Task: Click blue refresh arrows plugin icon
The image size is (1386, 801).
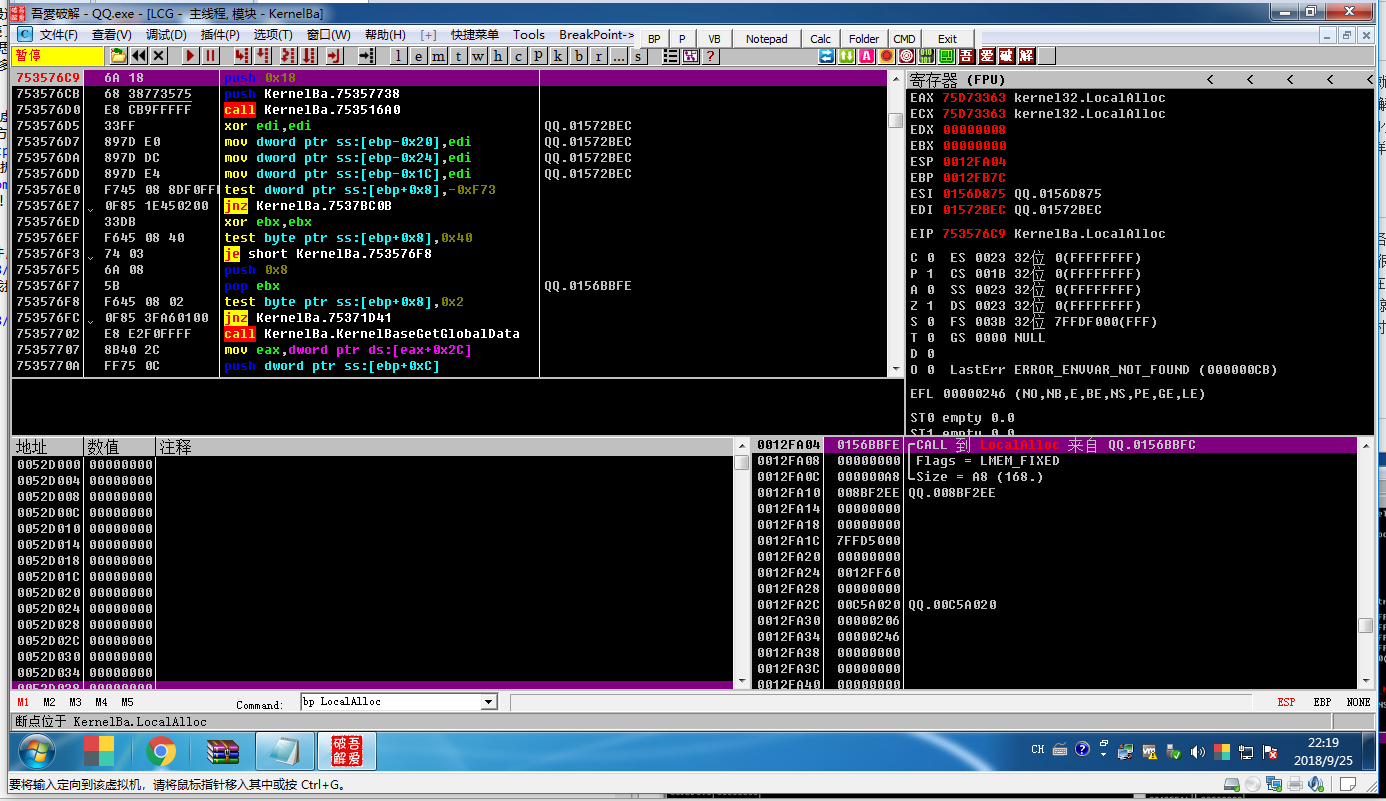Action: [x=827, y=56]
